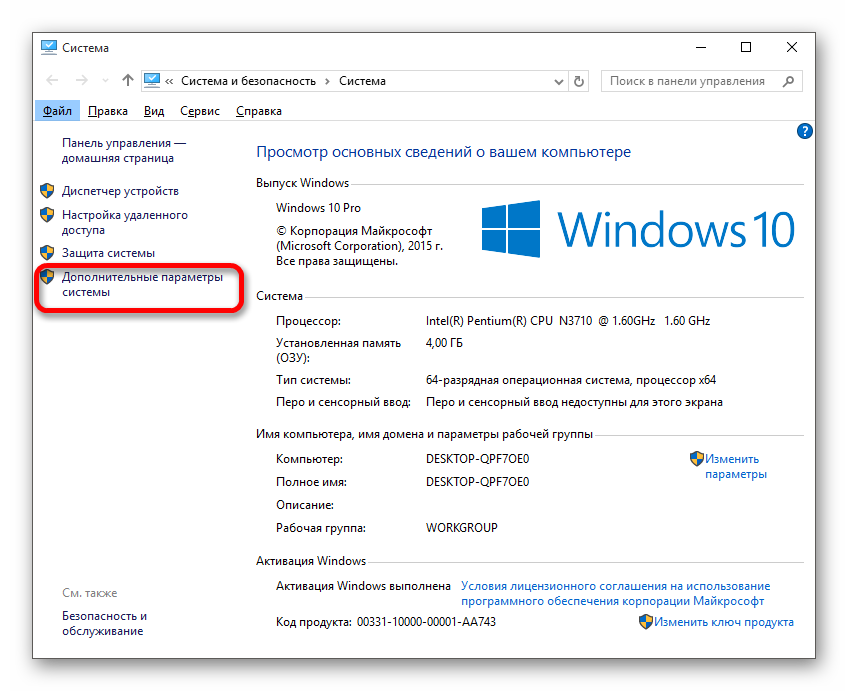Open Безопасность и обслуживание link
848x691 pixels.
pyautogui.click(x=104, y=623)
